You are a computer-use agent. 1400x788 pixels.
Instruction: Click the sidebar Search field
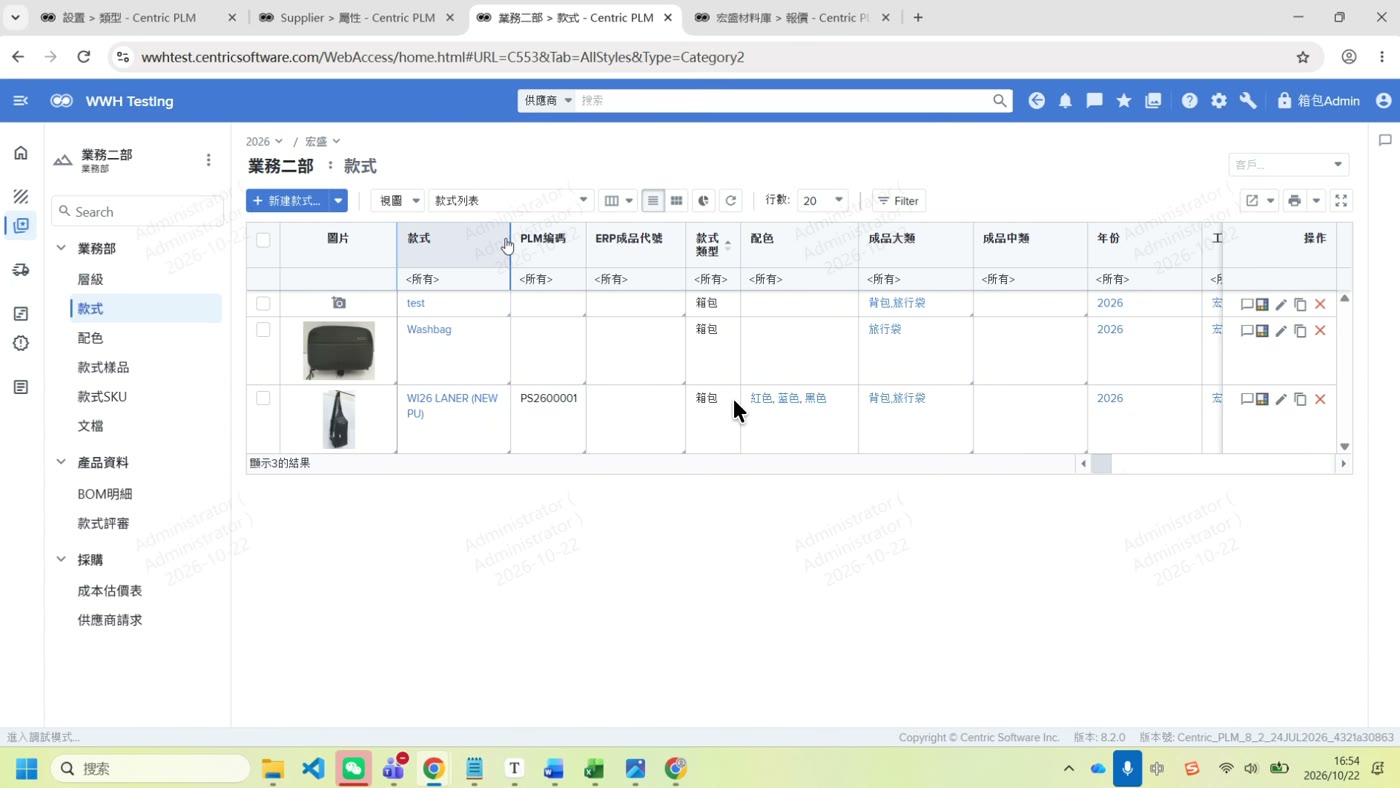136,212
